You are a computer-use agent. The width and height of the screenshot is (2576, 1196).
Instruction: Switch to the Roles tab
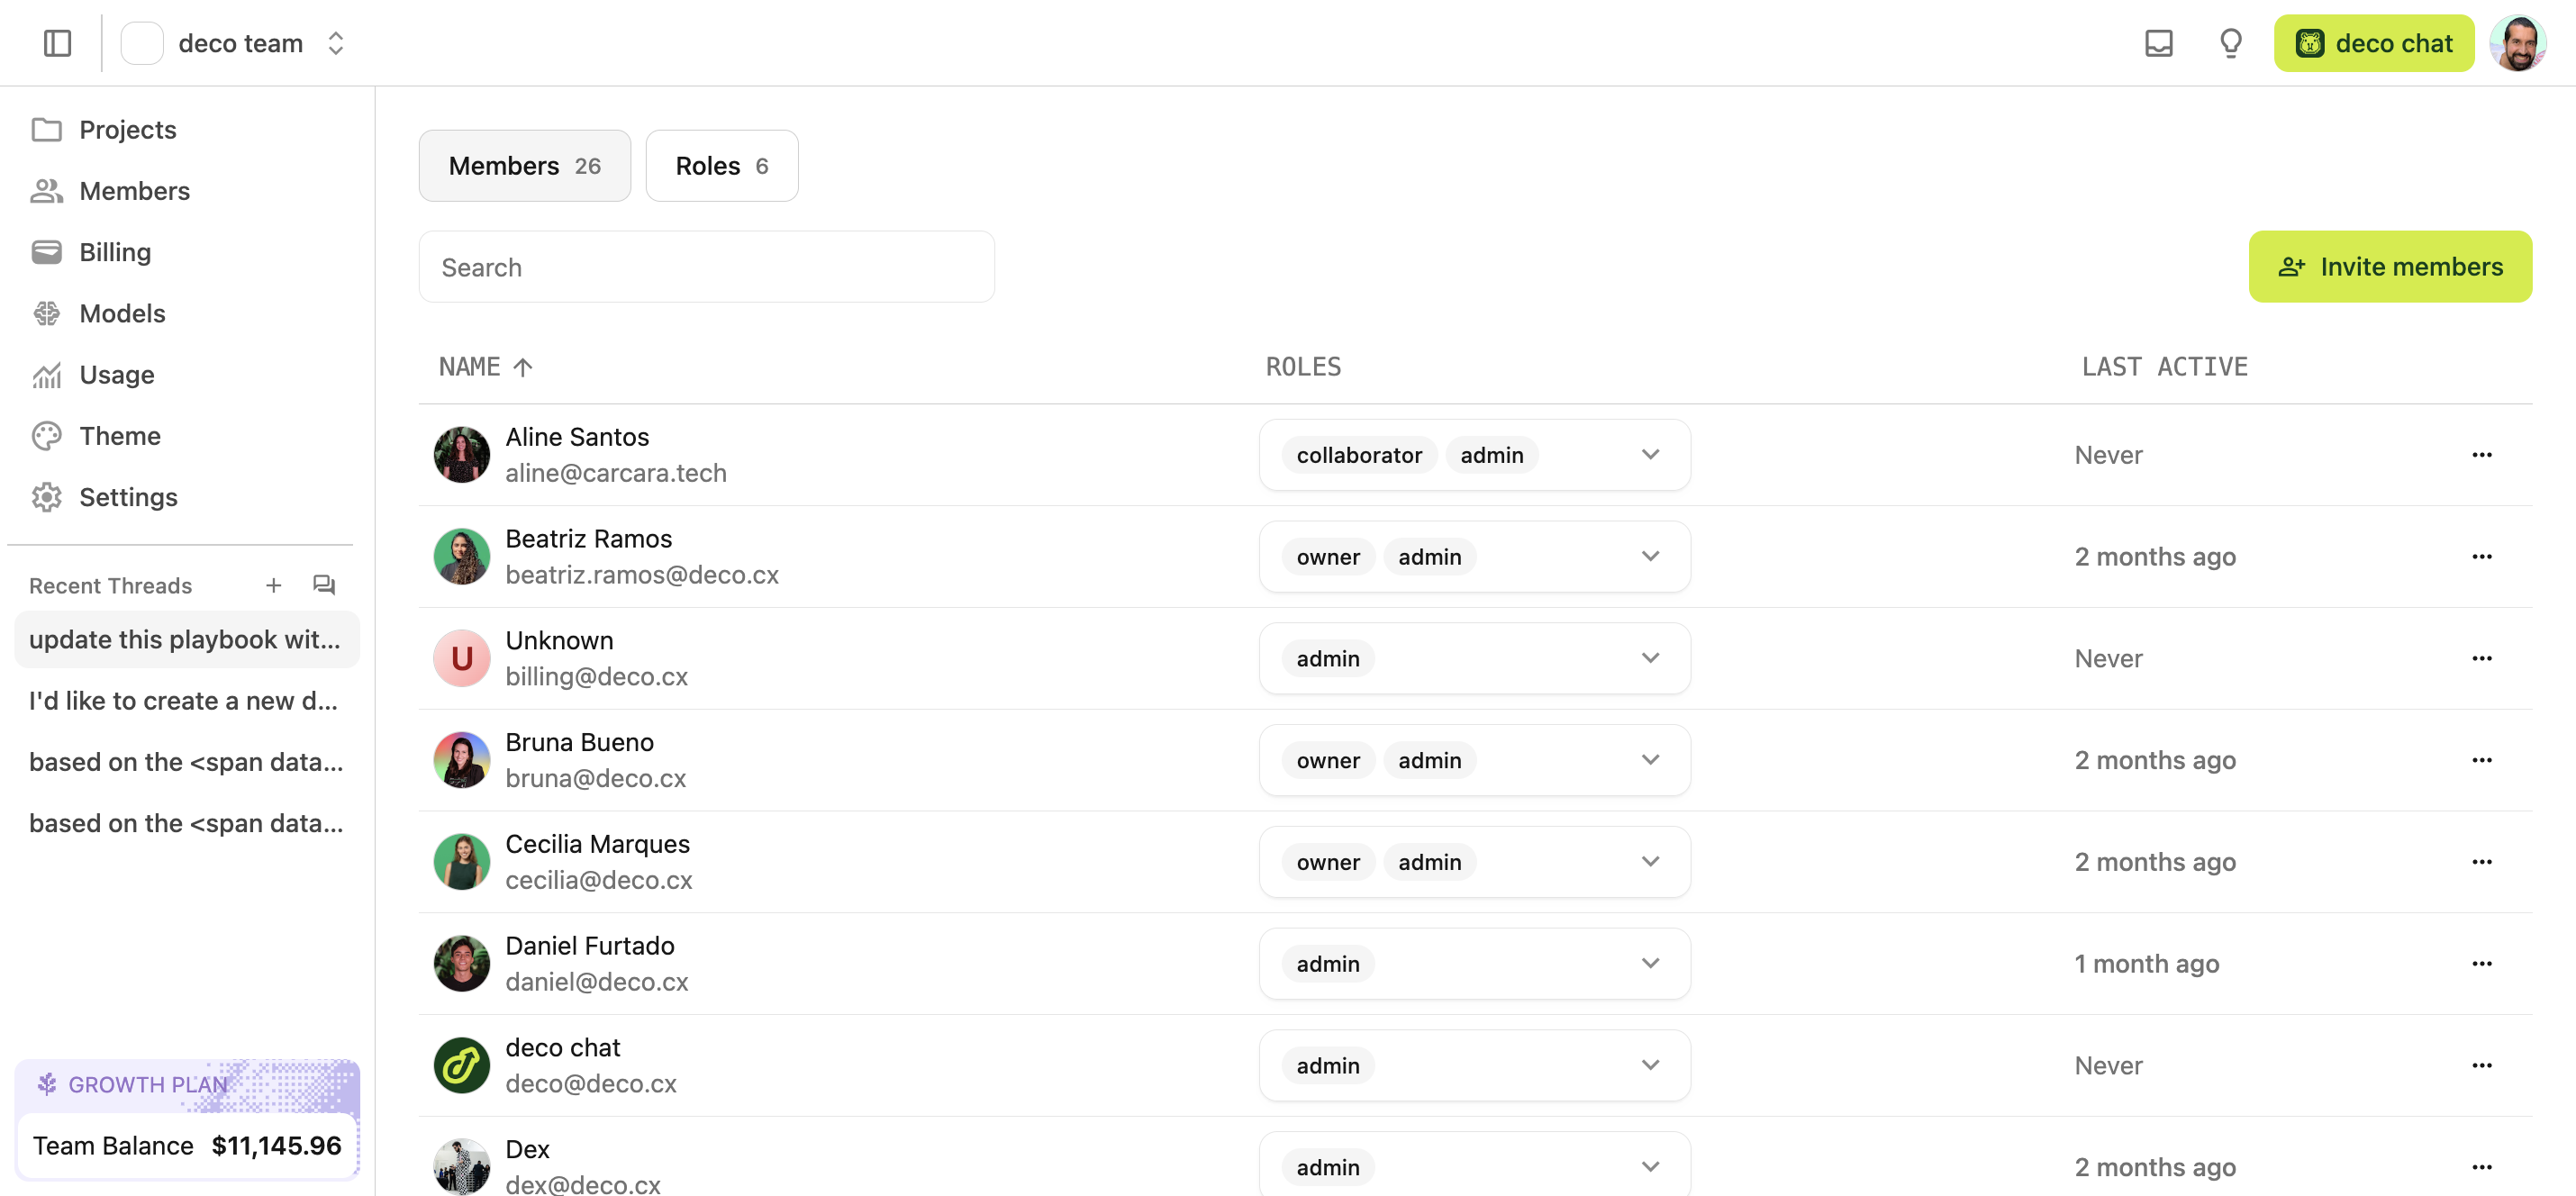721,165
